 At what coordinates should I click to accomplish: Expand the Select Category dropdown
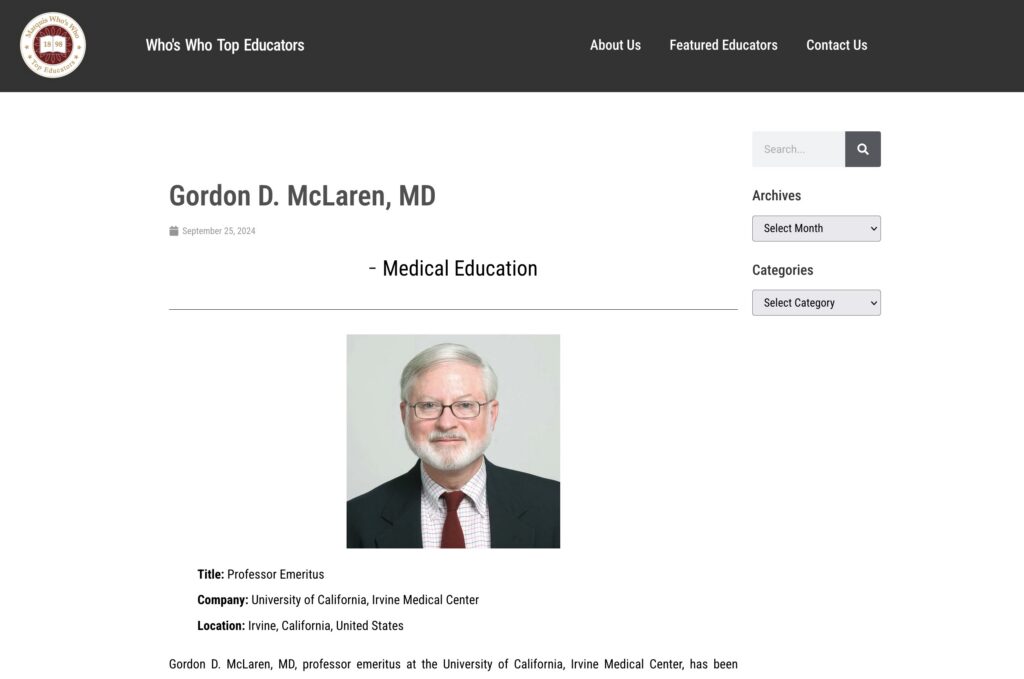point(816,303)
